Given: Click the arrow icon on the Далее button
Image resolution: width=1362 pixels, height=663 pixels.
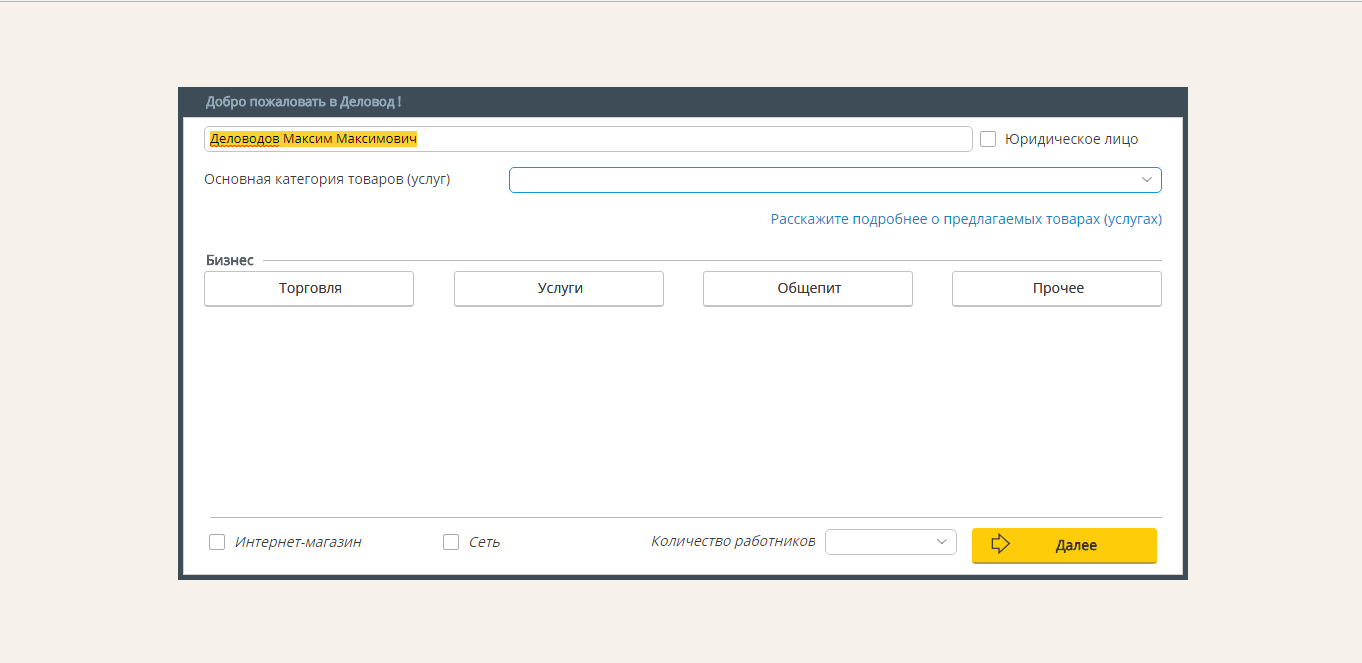Looking at the screenshot, I should click(x=1000, y=544).
